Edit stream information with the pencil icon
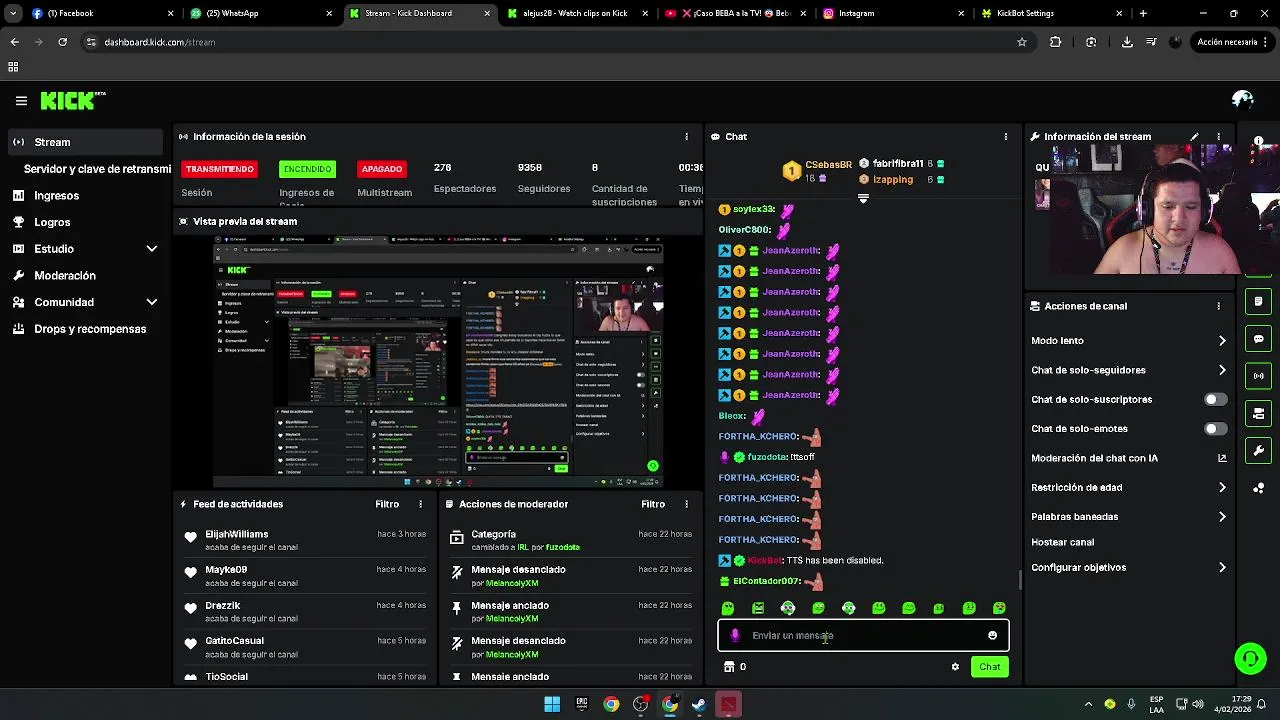Screen dimensions: 1280x720 1194,136
